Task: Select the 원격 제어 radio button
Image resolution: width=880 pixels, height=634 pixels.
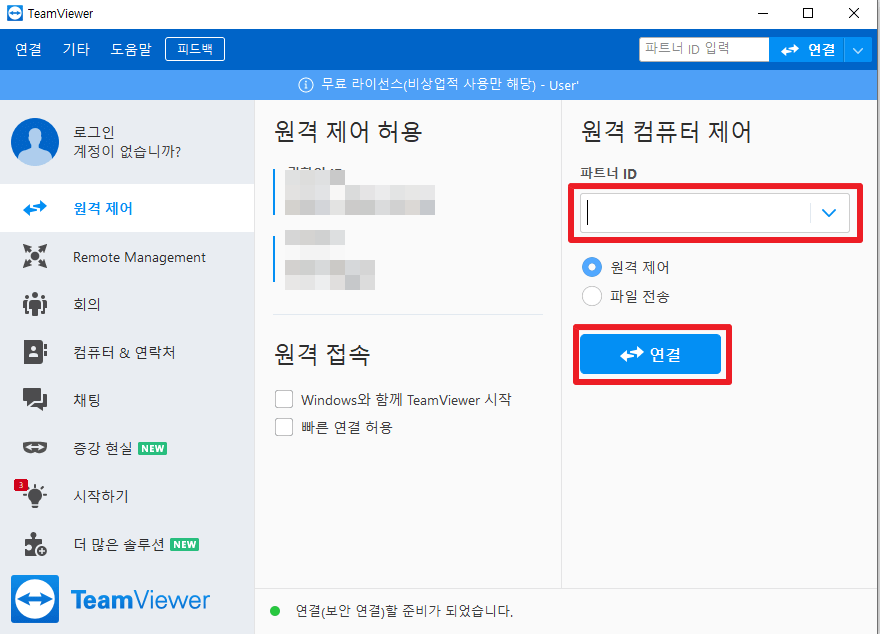Action: [592, 267]
